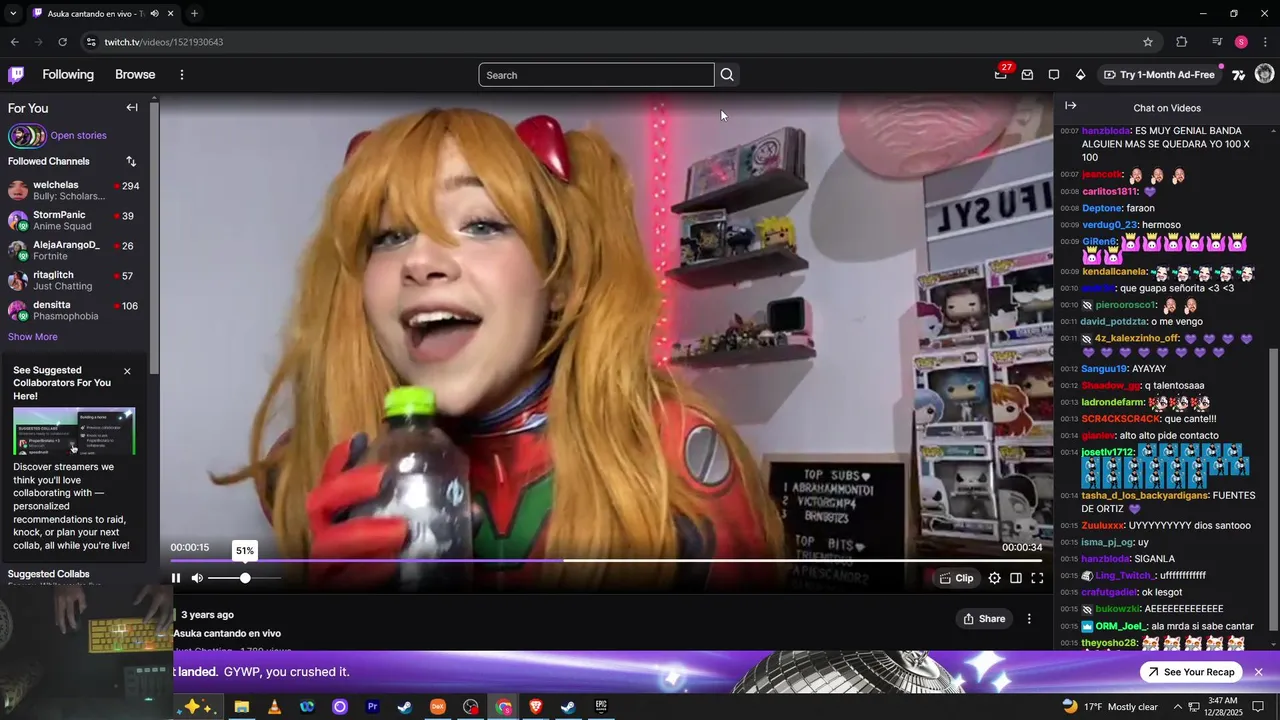Open the Prime loot mailbox icon
The image size is (1280, 720).
tap(1027, 75)
